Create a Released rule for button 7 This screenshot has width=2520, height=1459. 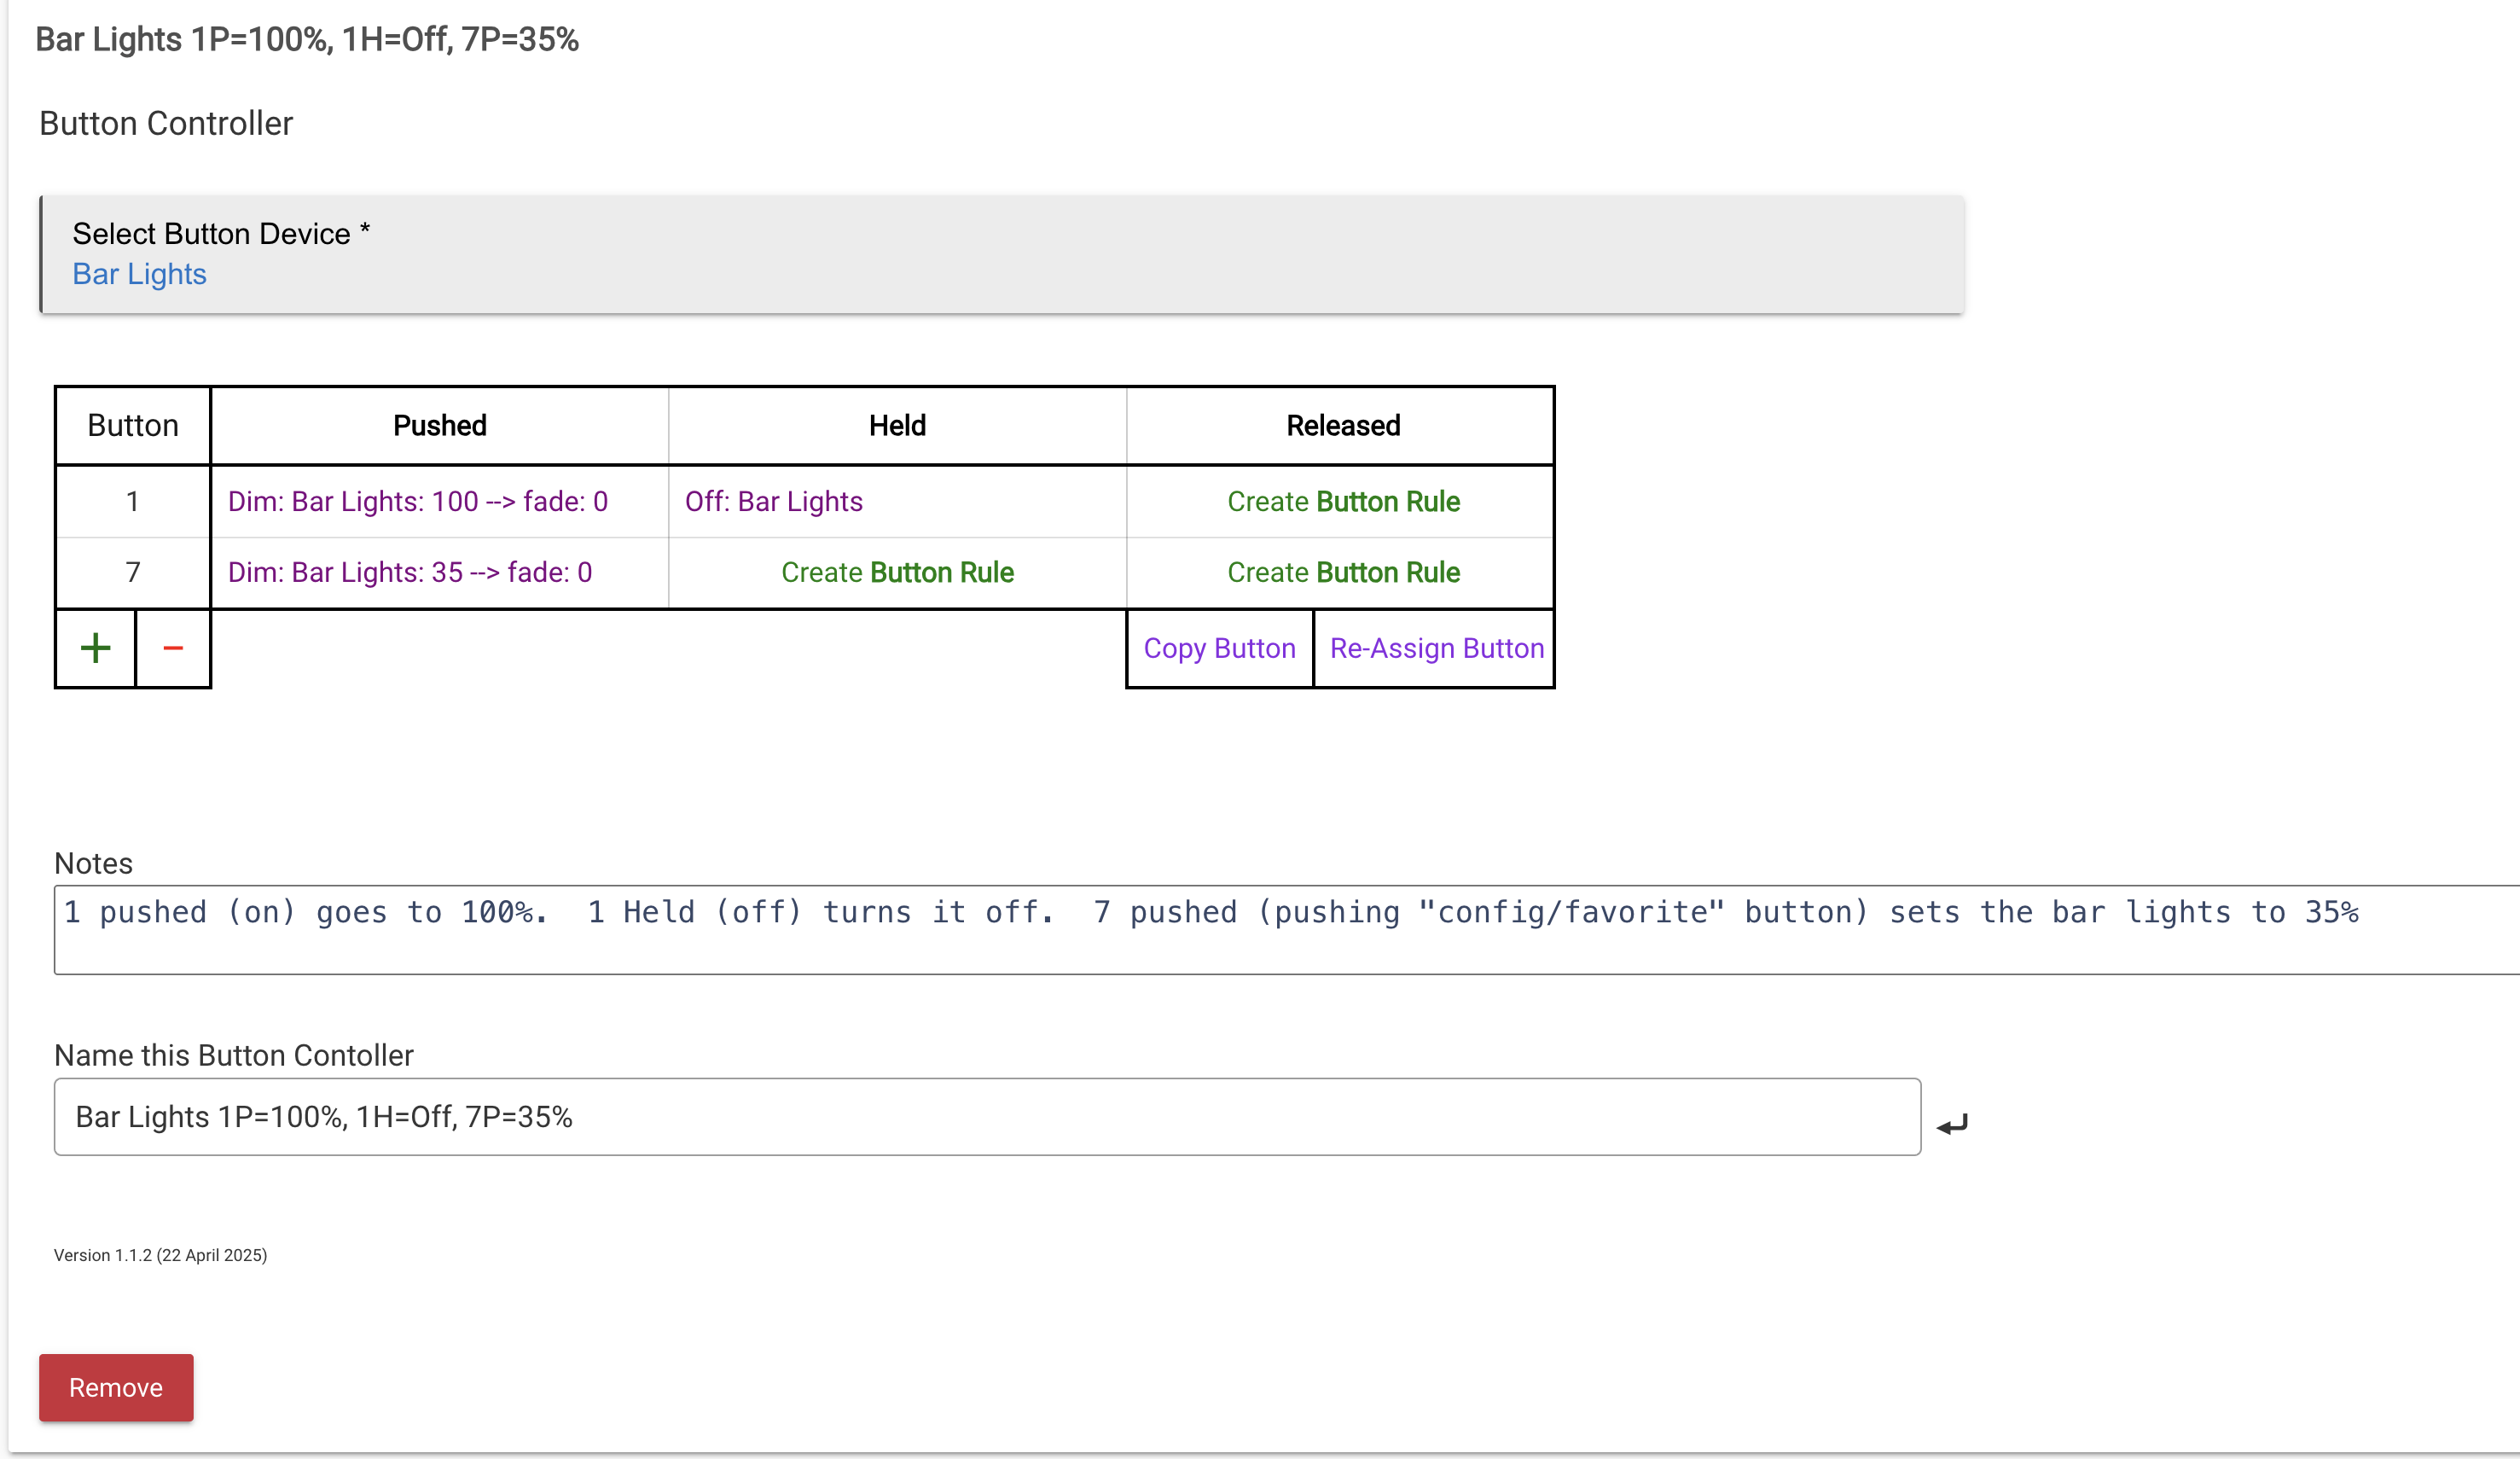point(1342,572)
